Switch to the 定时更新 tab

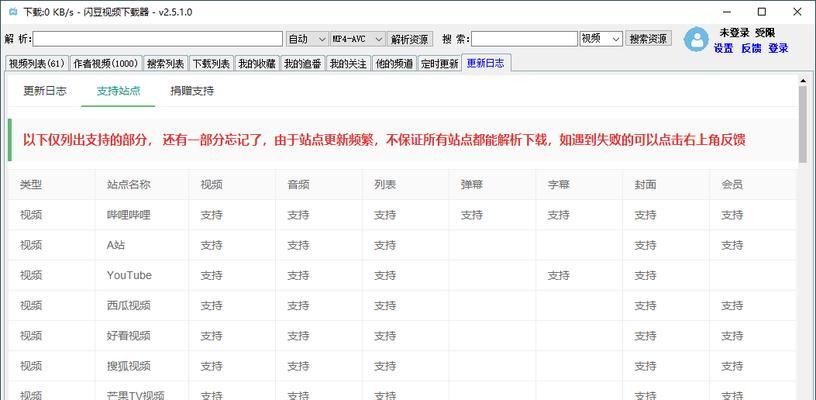coord(440,63)
